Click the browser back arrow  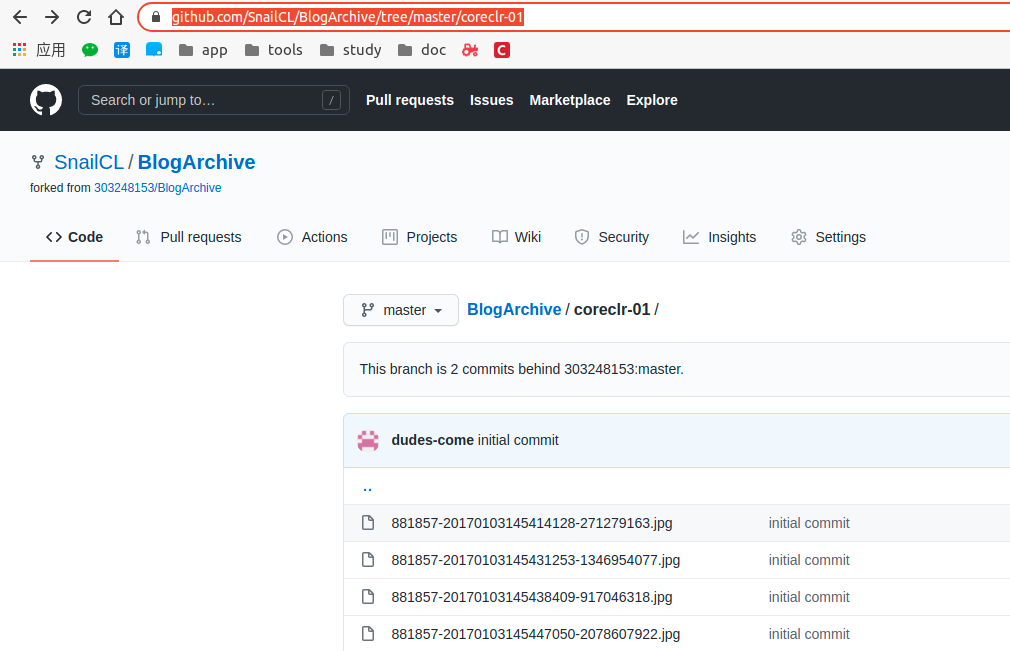(x=20, y=17)
